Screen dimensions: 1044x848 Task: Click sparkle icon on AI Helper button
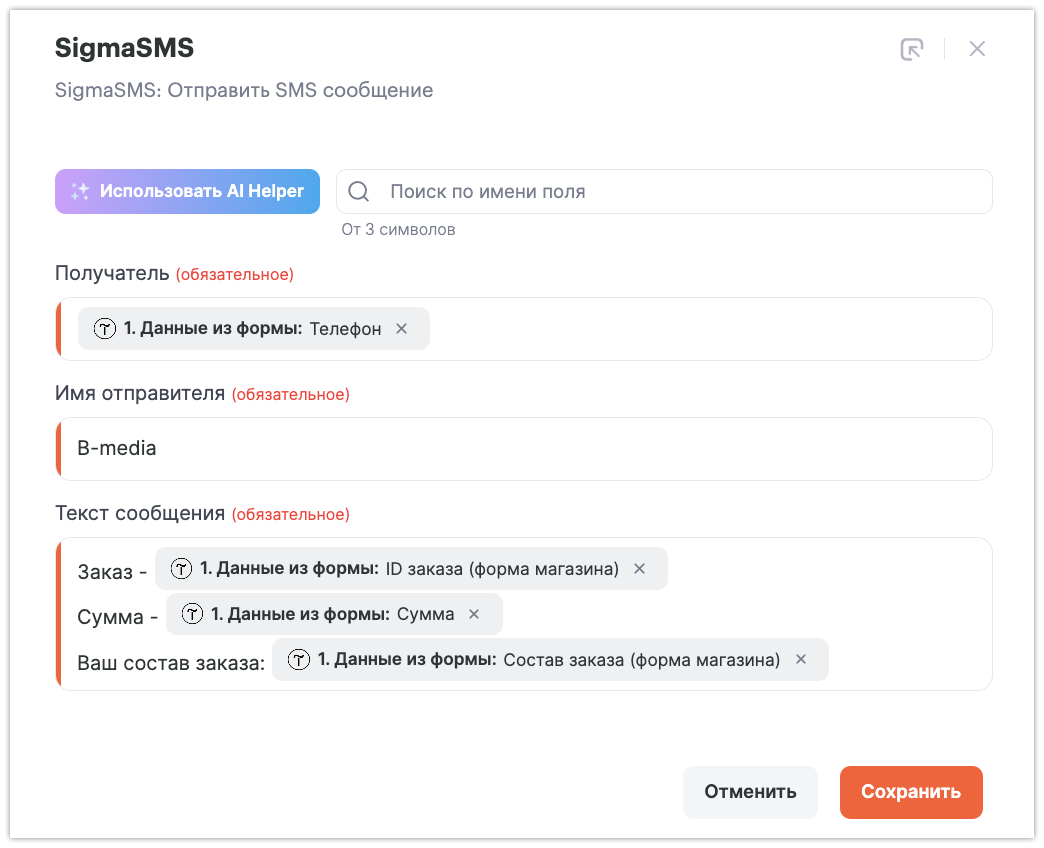[80, 192]
